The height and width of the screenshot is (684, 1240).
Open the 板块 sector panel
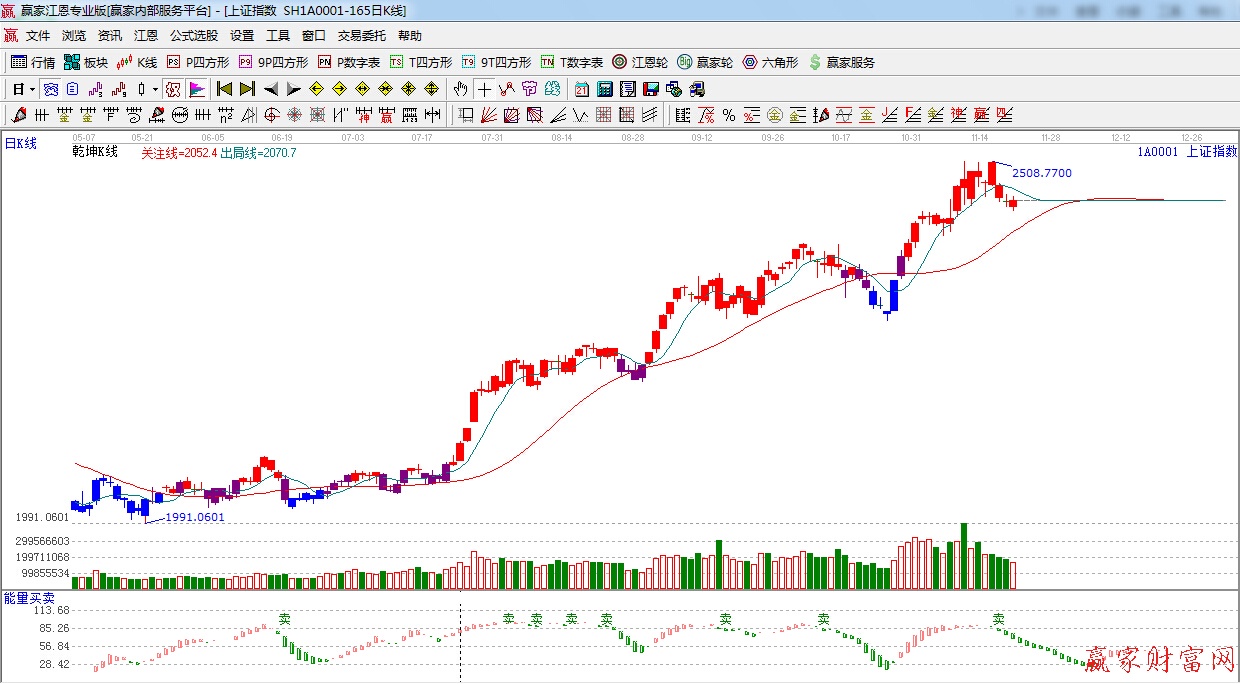point(86,62)
